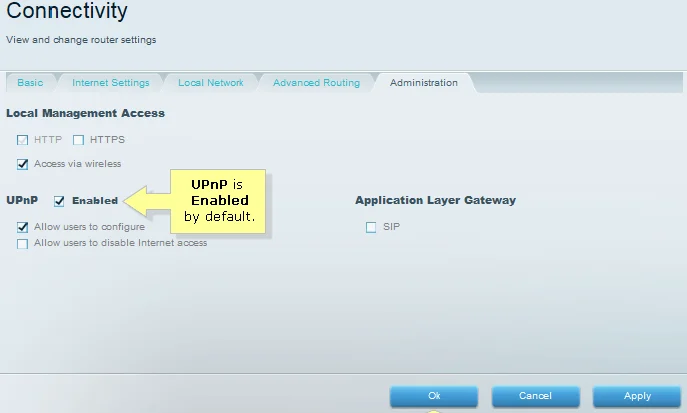
Task: Go to the Local Network tab
Action: point(210,83)
